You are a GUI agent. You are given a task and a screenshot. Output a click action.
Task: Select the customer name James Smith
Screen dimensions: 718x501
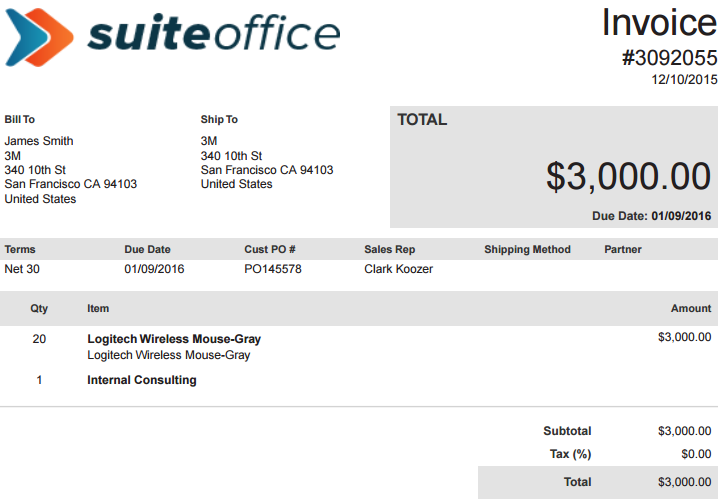(39, 141)
